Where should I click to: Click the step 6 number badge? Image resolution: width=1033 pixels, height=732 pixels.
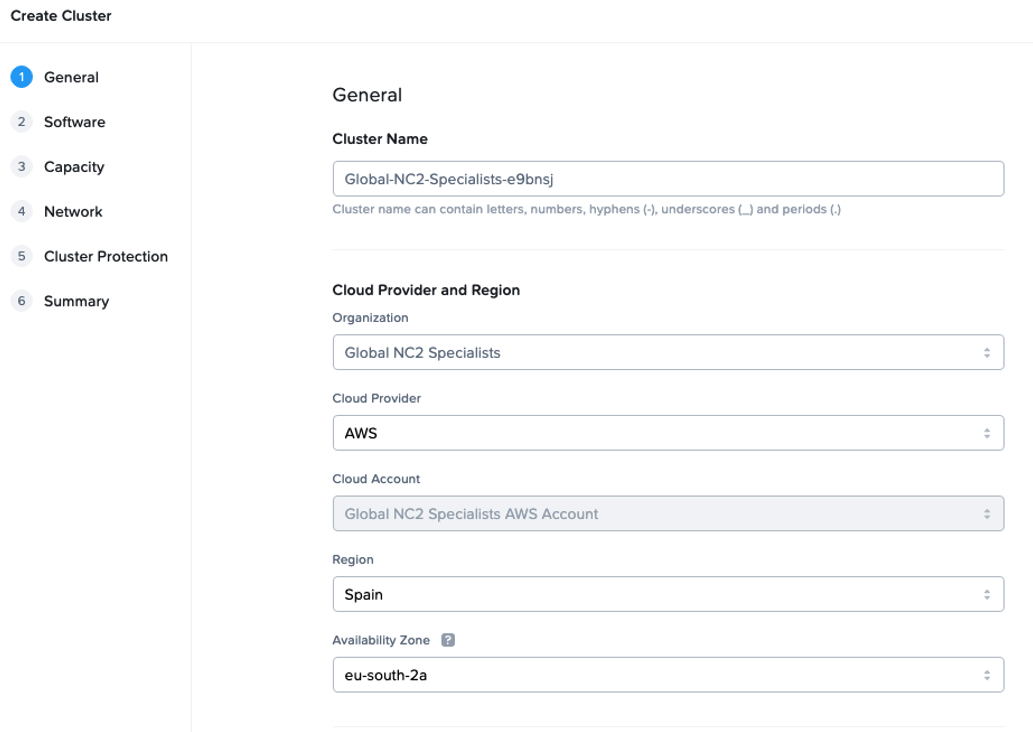(x=21, y=301)
